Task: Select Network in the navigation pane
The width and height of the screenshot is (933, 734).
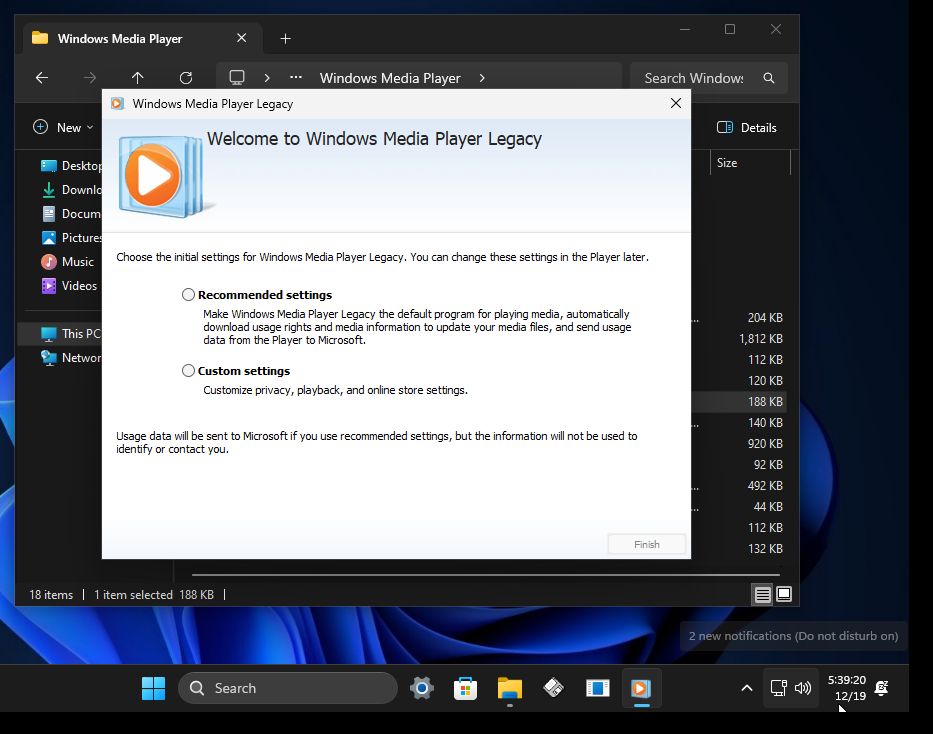Action: pos(71,357)
